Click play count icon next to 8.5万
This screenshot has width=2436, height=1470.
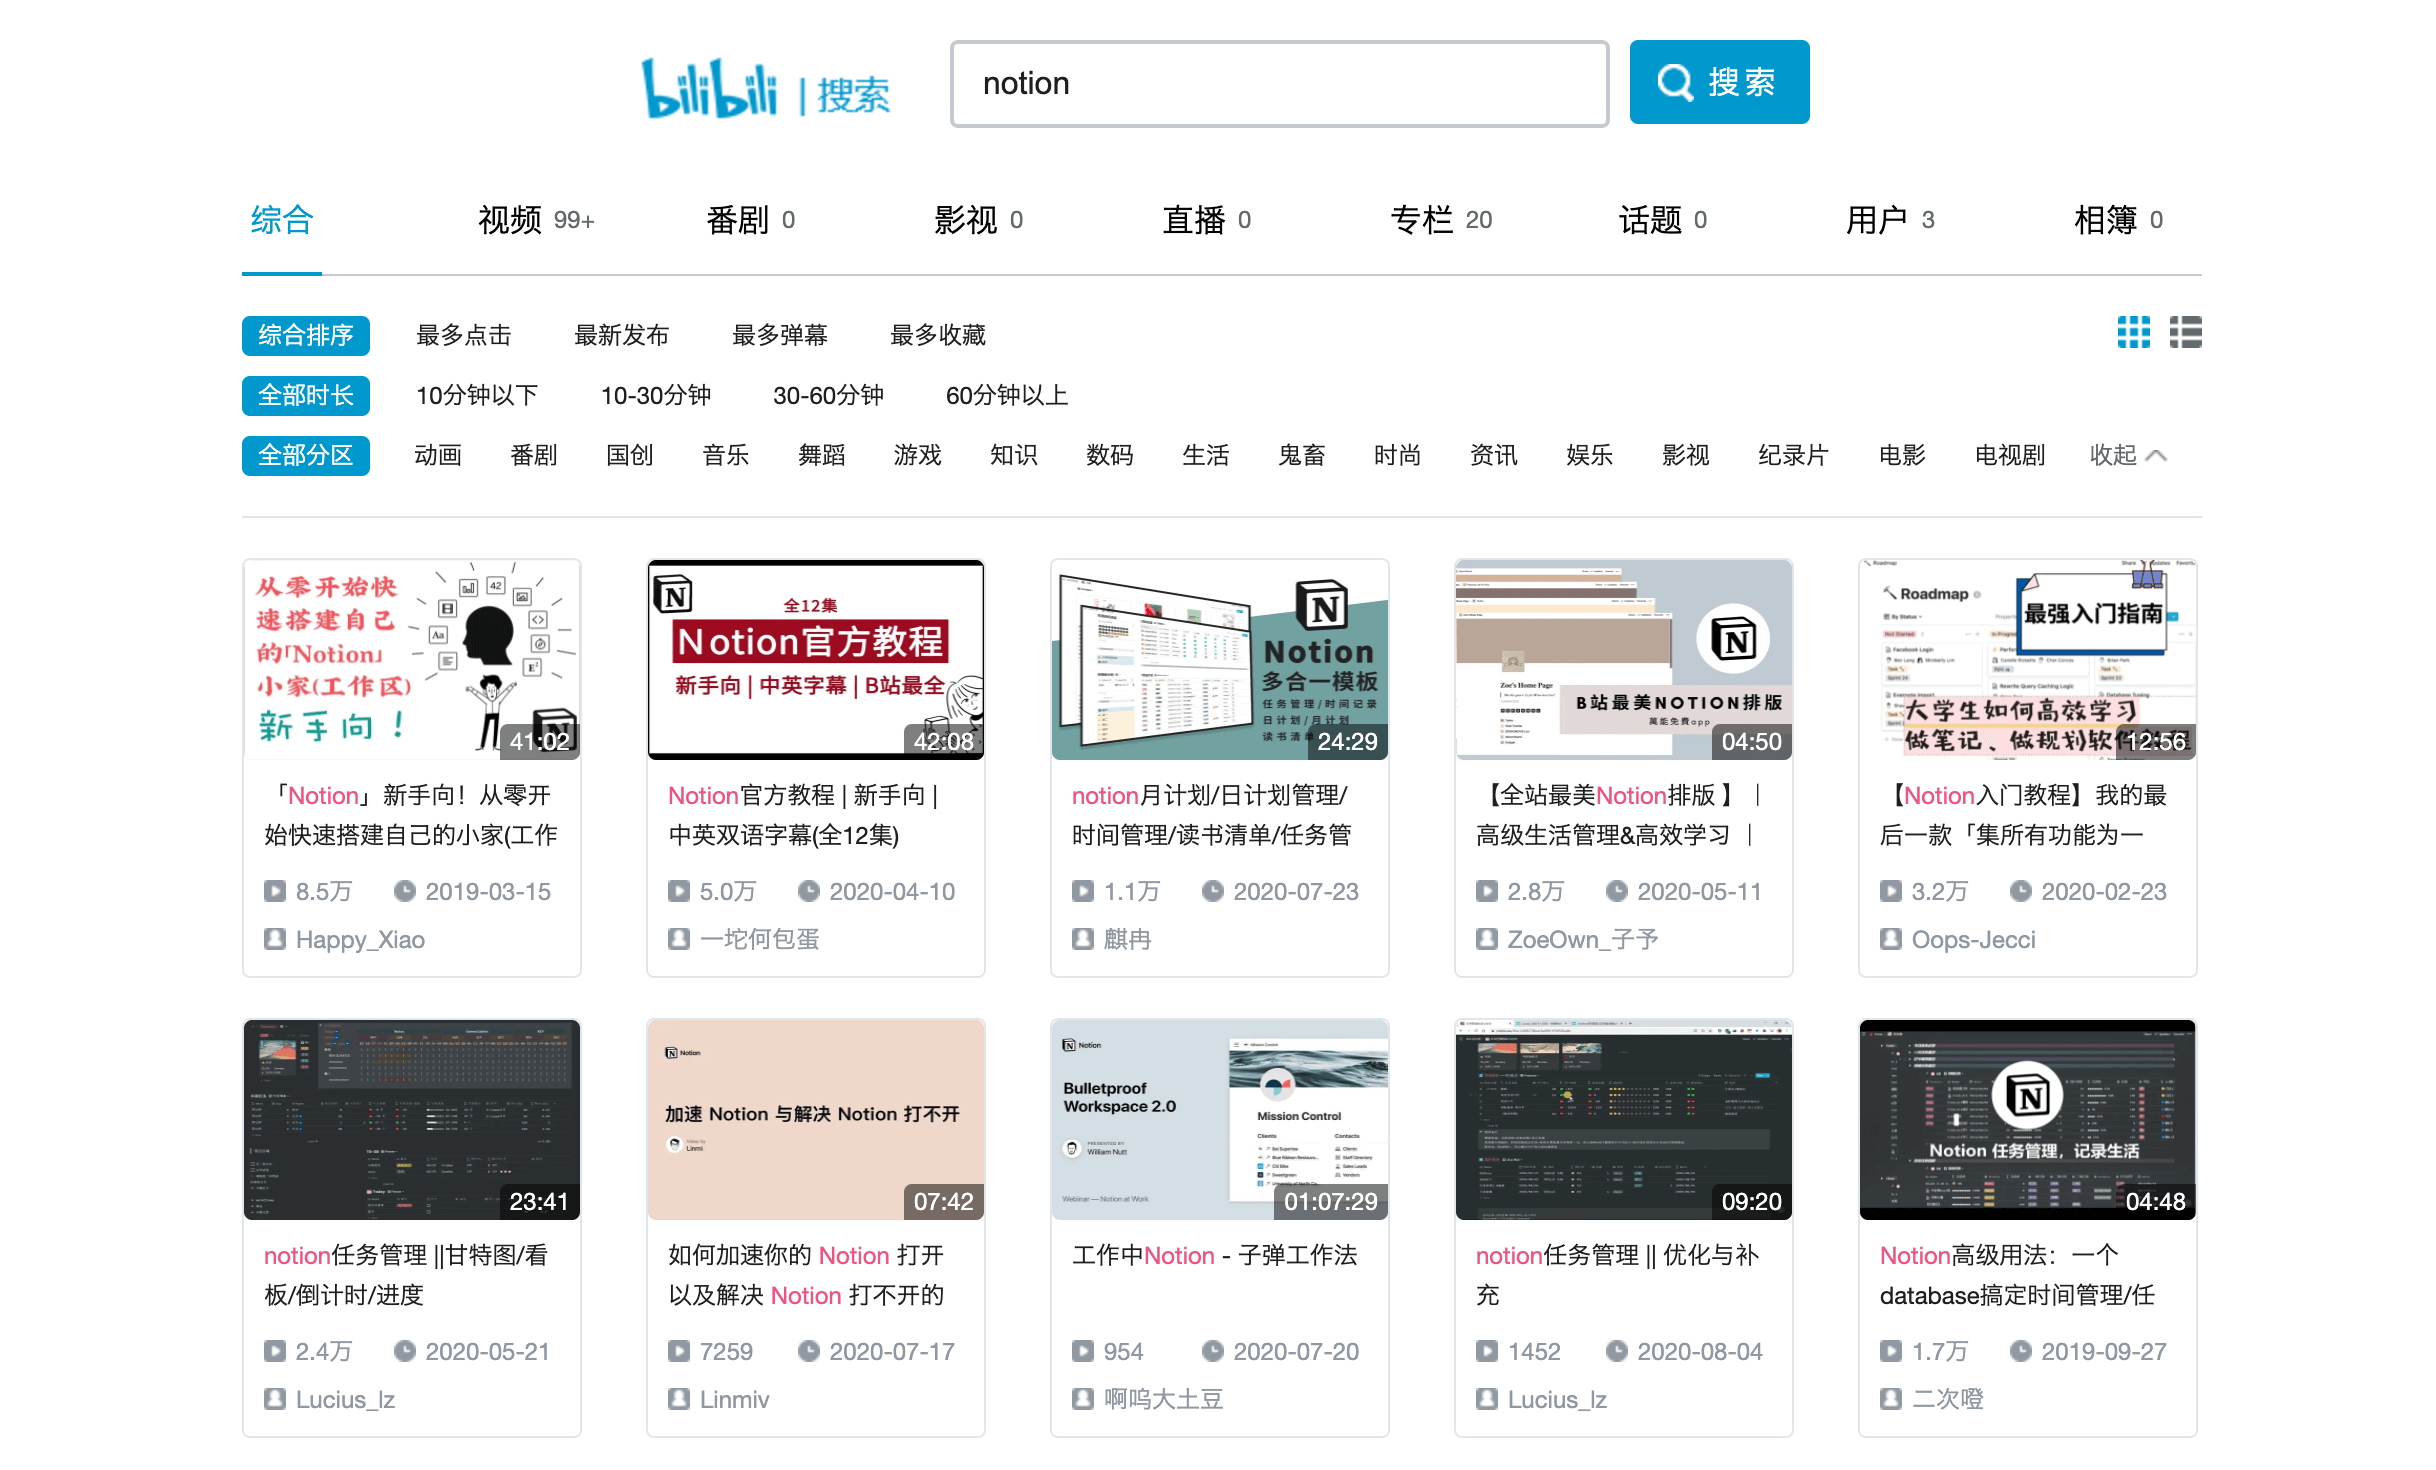tap(274, 891)
